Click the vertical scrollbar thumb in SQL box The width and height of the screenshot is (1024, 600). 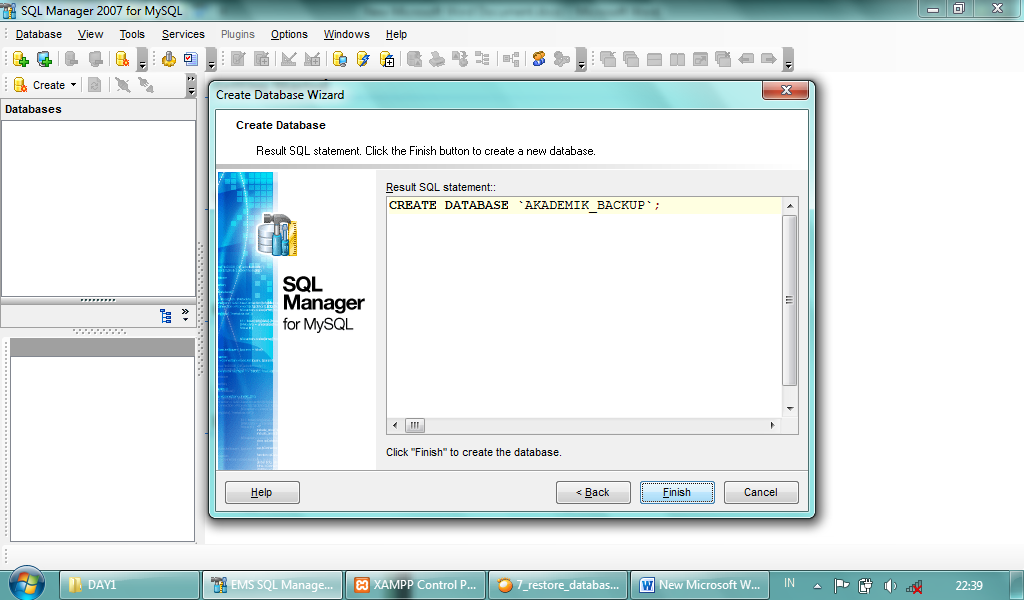click(790, 300)
